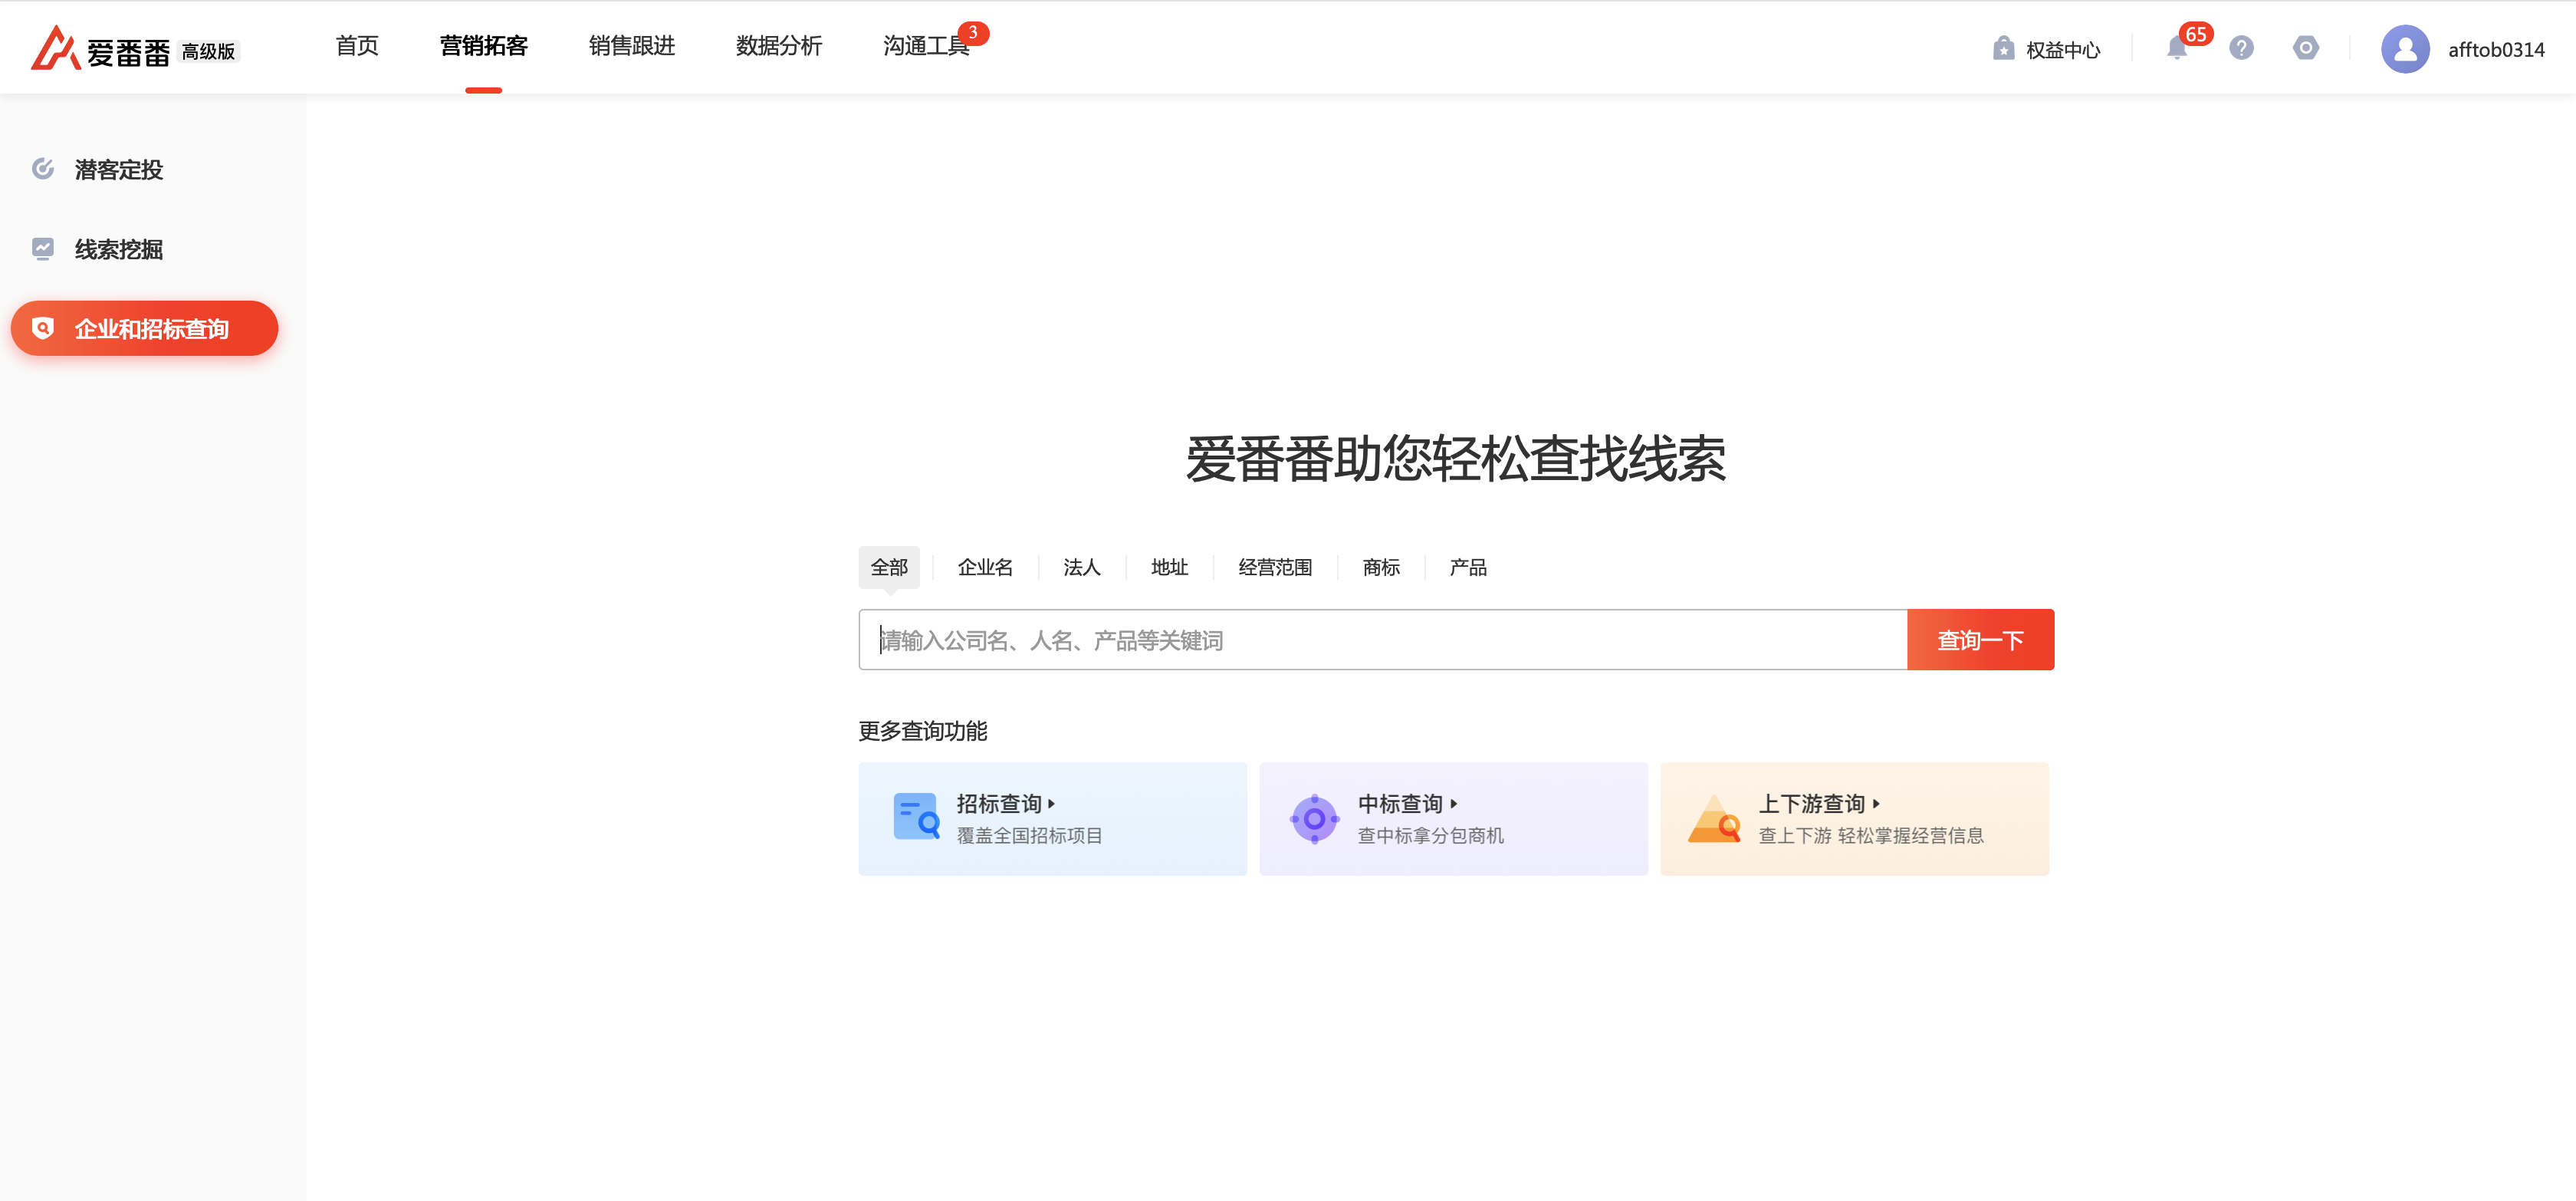Click the 更多查询功能 heading
This screenshot has width=2576, height=1201.
pos(922,731)
